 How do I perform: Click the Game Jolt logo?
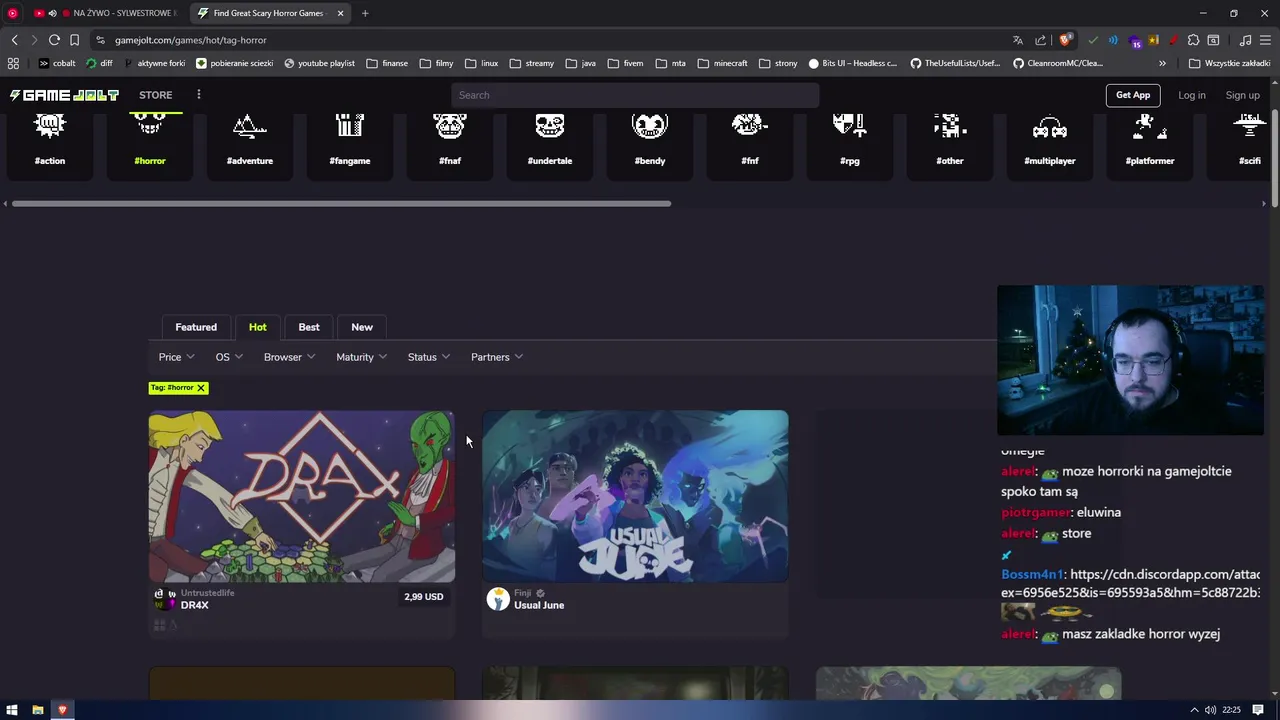pyautogui.click(x=64, y=95)
